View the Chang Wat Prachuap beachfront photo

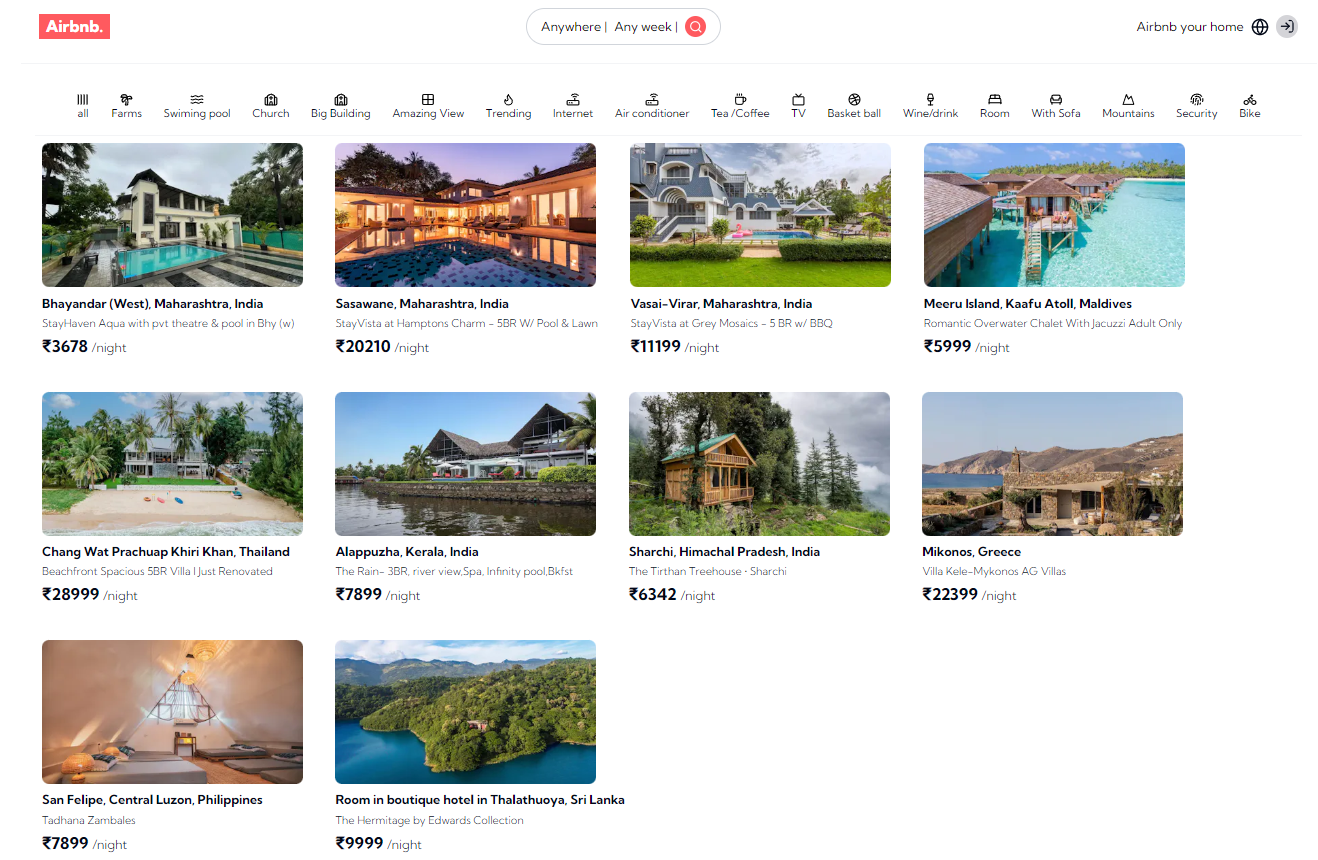point(172,464)
